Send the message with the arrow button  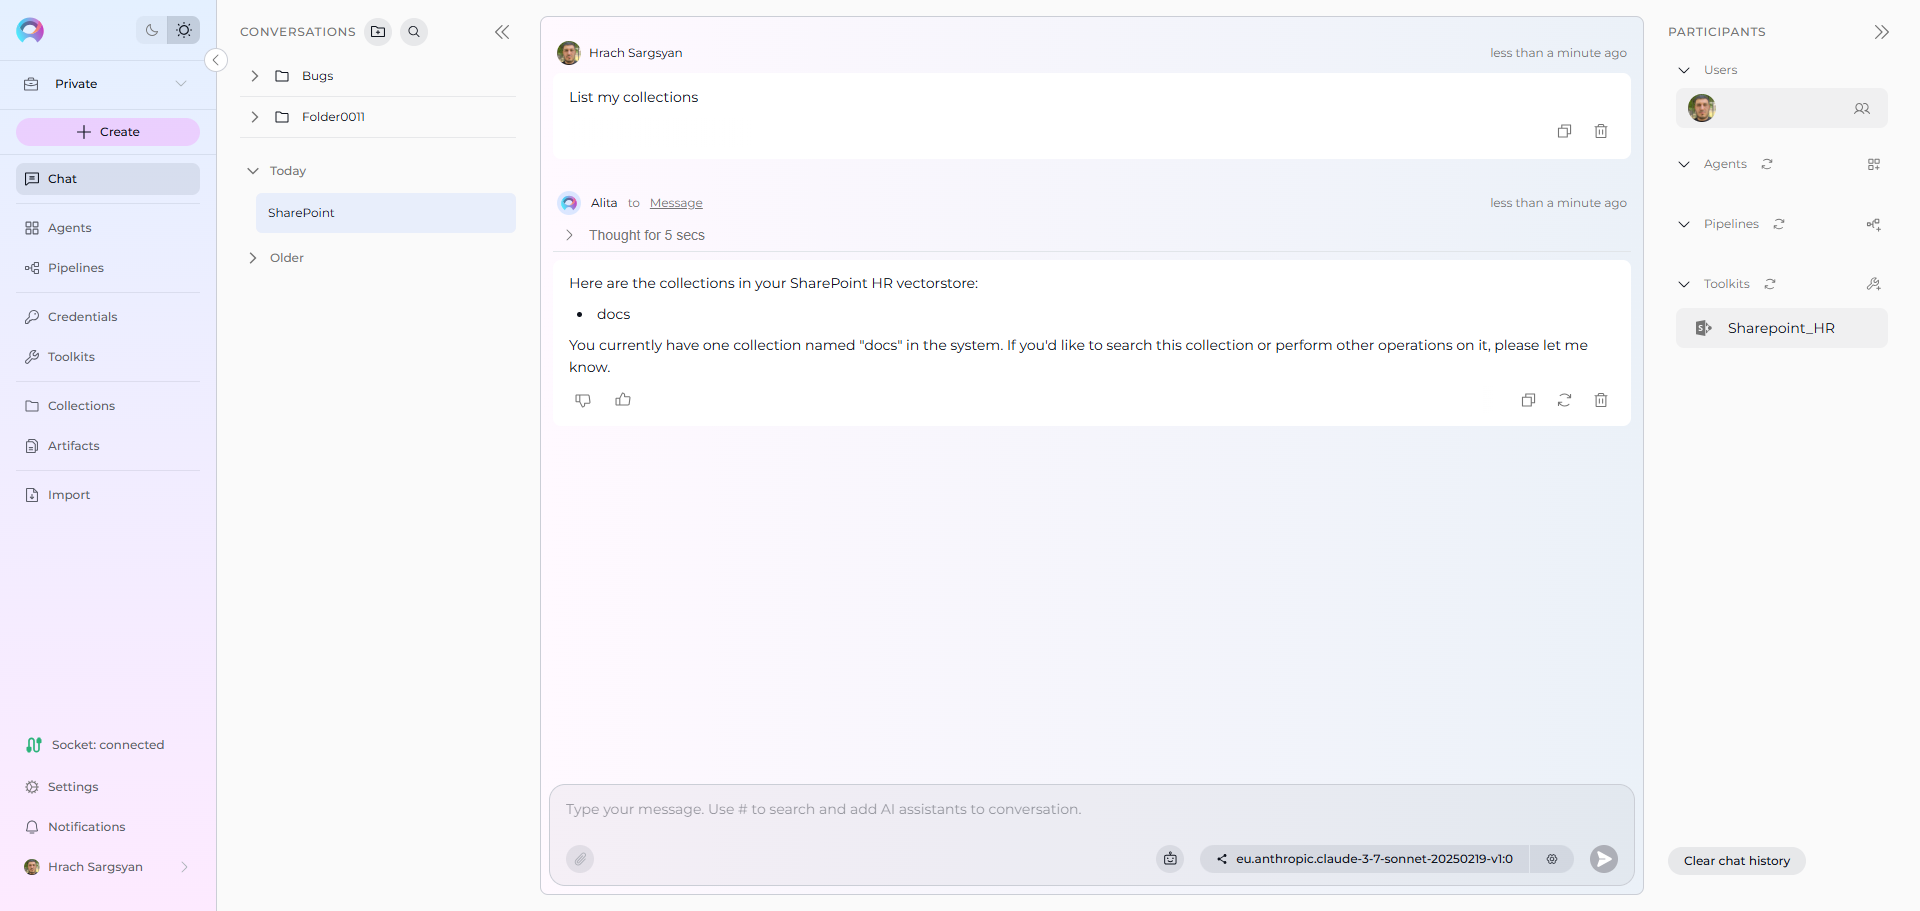[x=1603, y=859]
